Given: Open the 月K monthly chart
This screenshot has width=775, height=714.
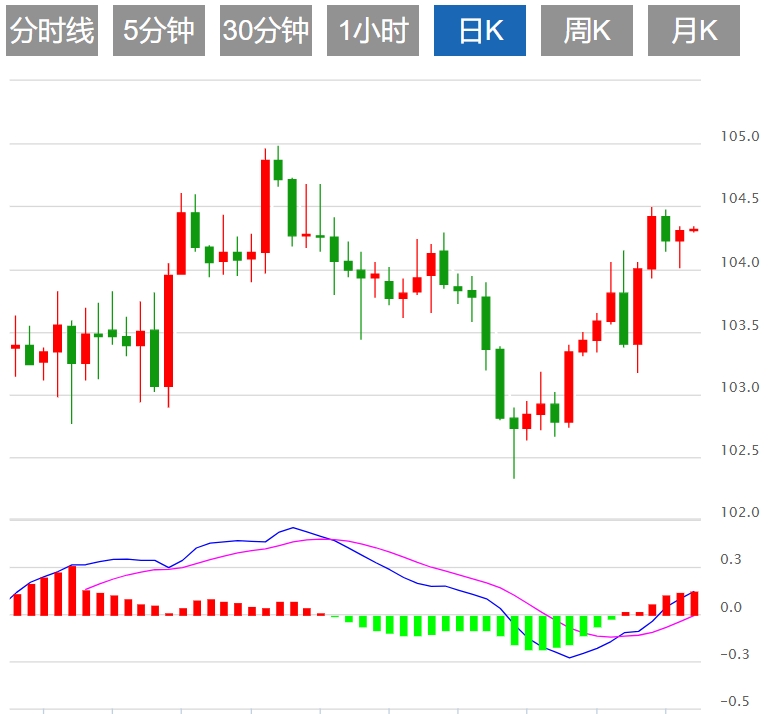Looking at the screenshot, I should click(x=694, y=31).
